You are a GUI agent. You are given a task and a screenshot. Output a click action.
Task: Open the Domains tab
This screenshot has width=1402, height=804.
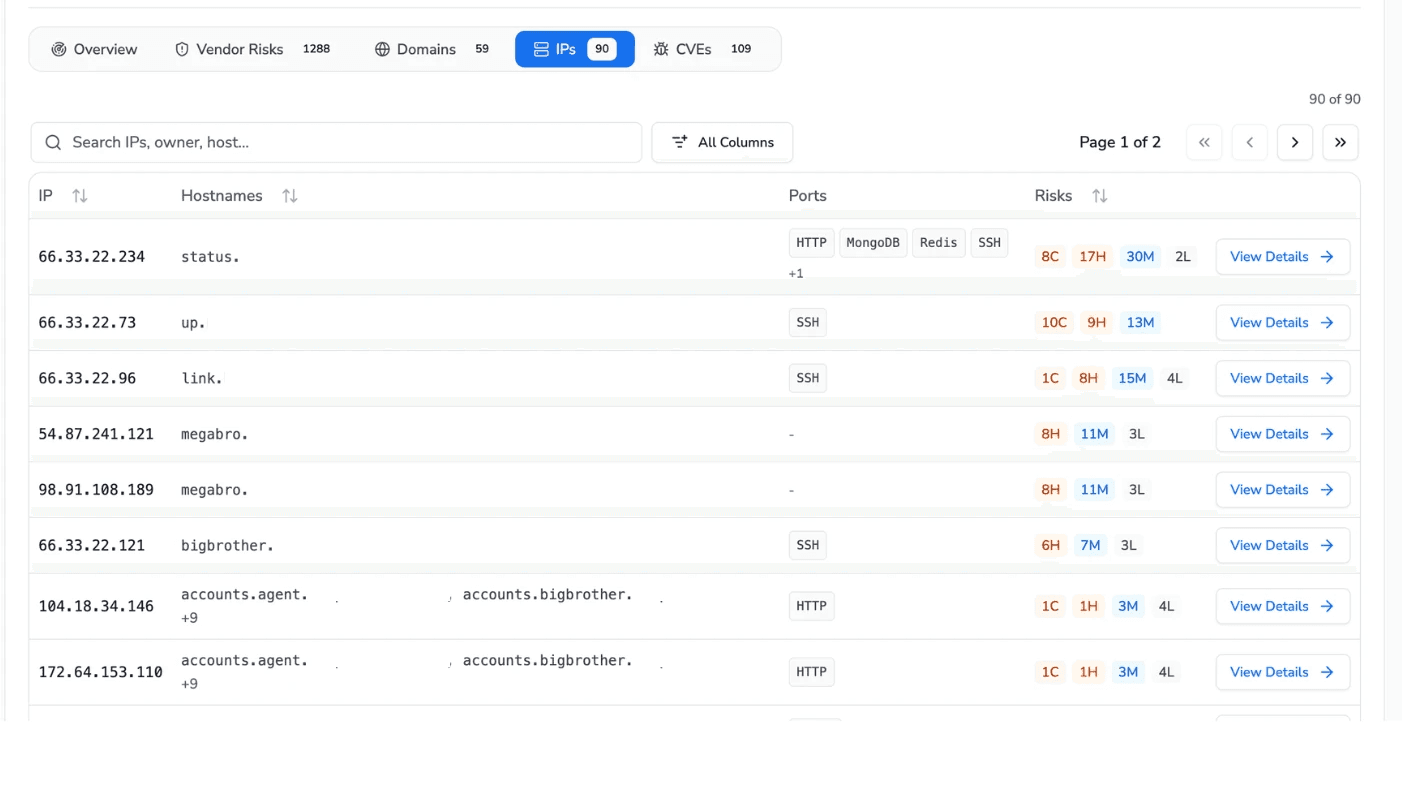432,49
